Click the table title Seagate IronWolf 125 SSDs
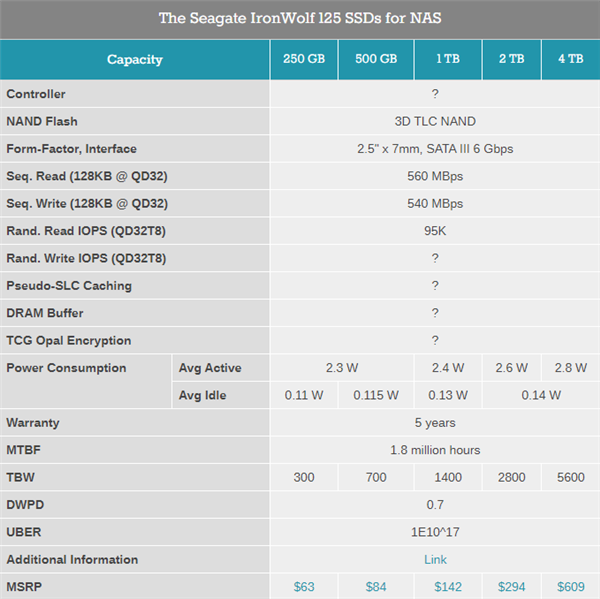 point(300,18)
